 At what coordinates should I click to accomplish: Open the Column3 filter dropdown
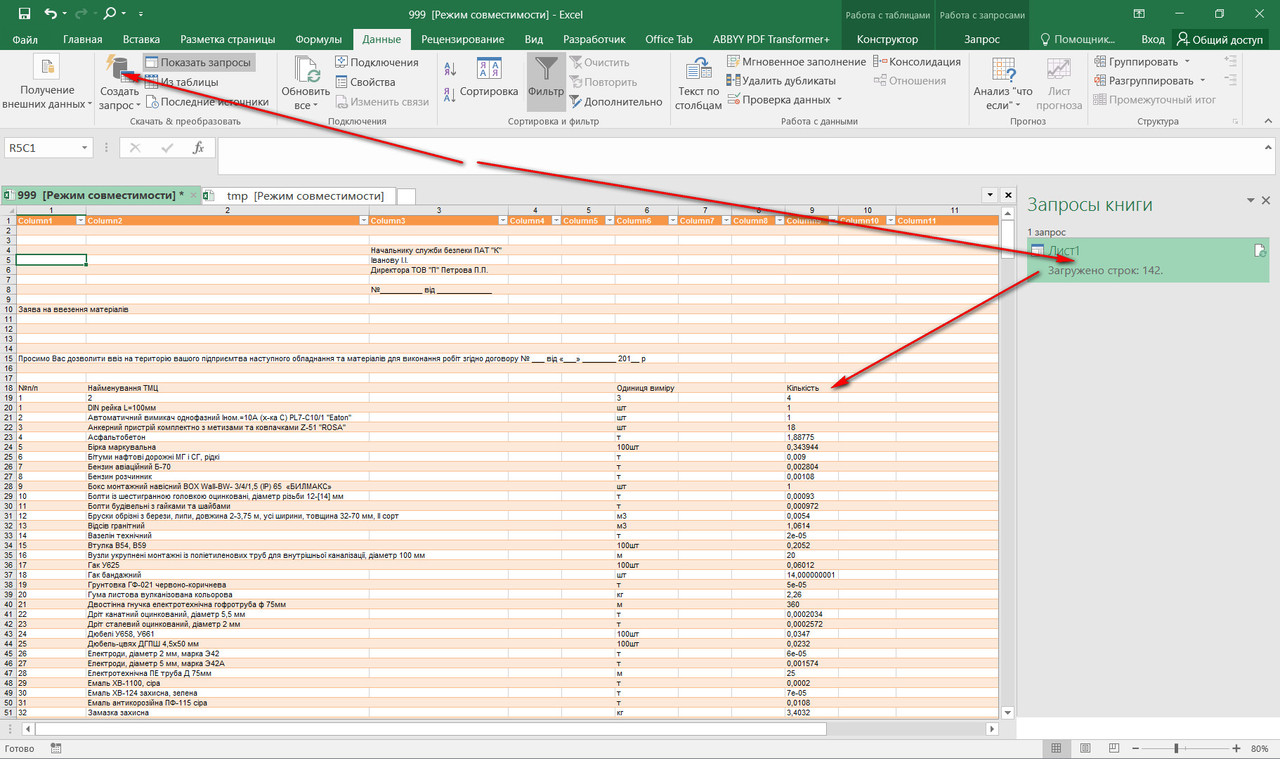(502, 220)
